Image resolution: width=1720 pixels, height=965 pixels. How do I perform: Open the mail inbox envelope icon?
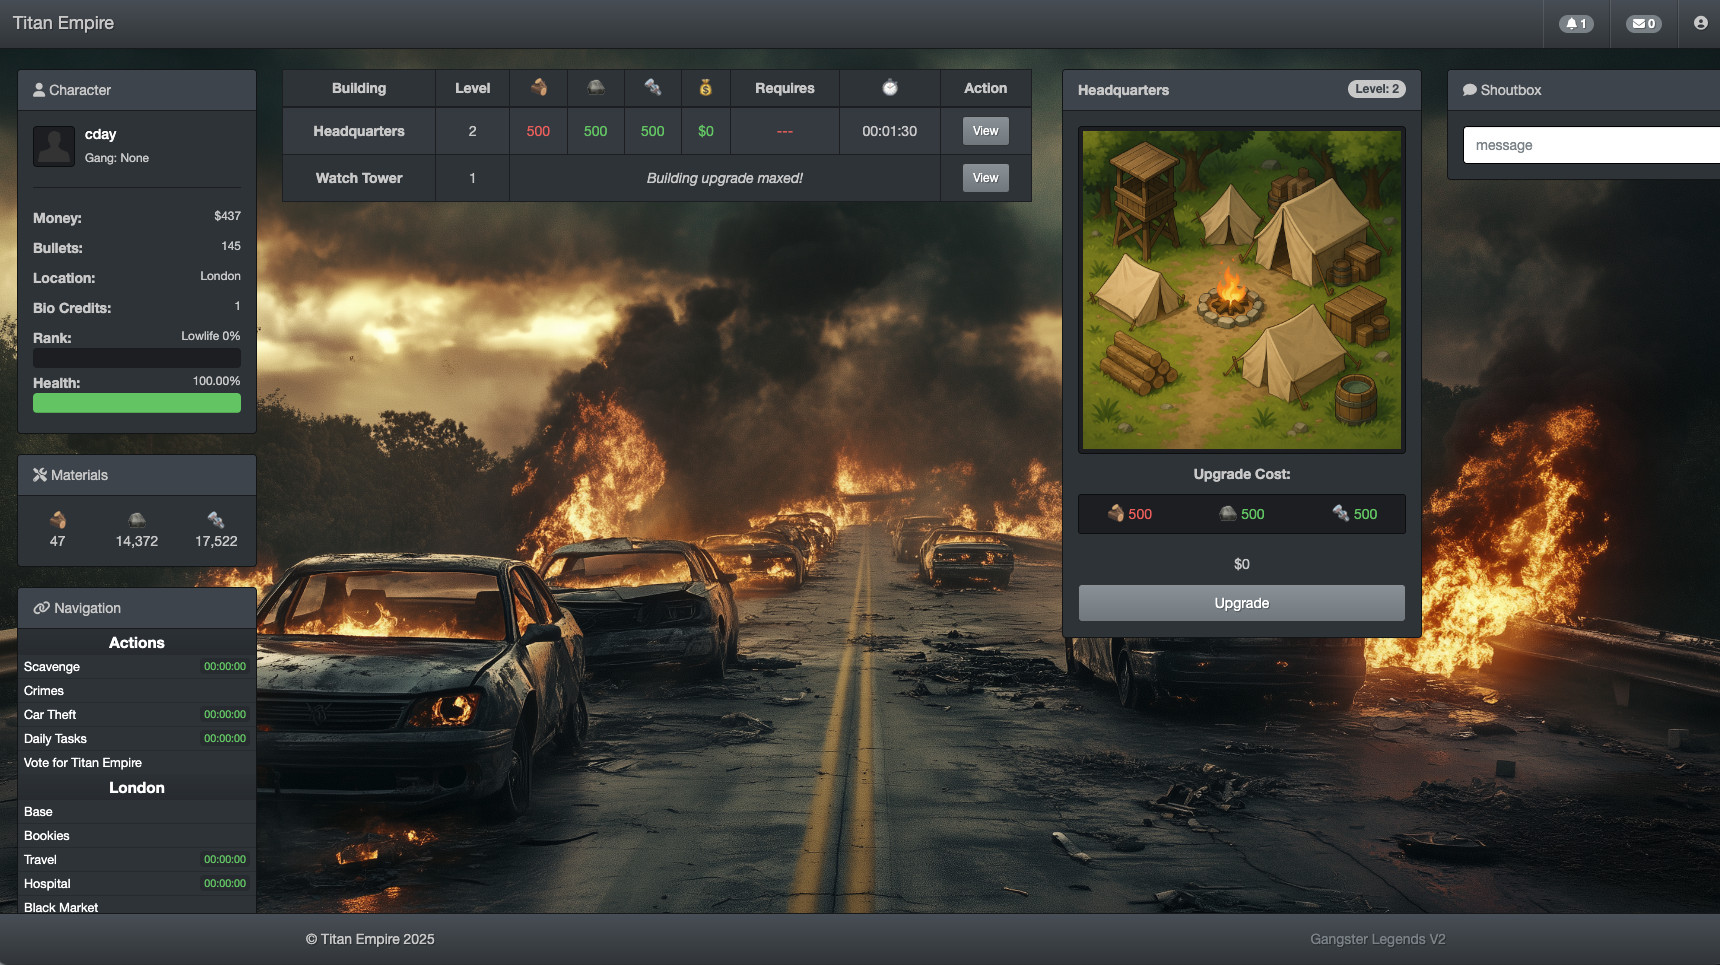(1643, 24)
